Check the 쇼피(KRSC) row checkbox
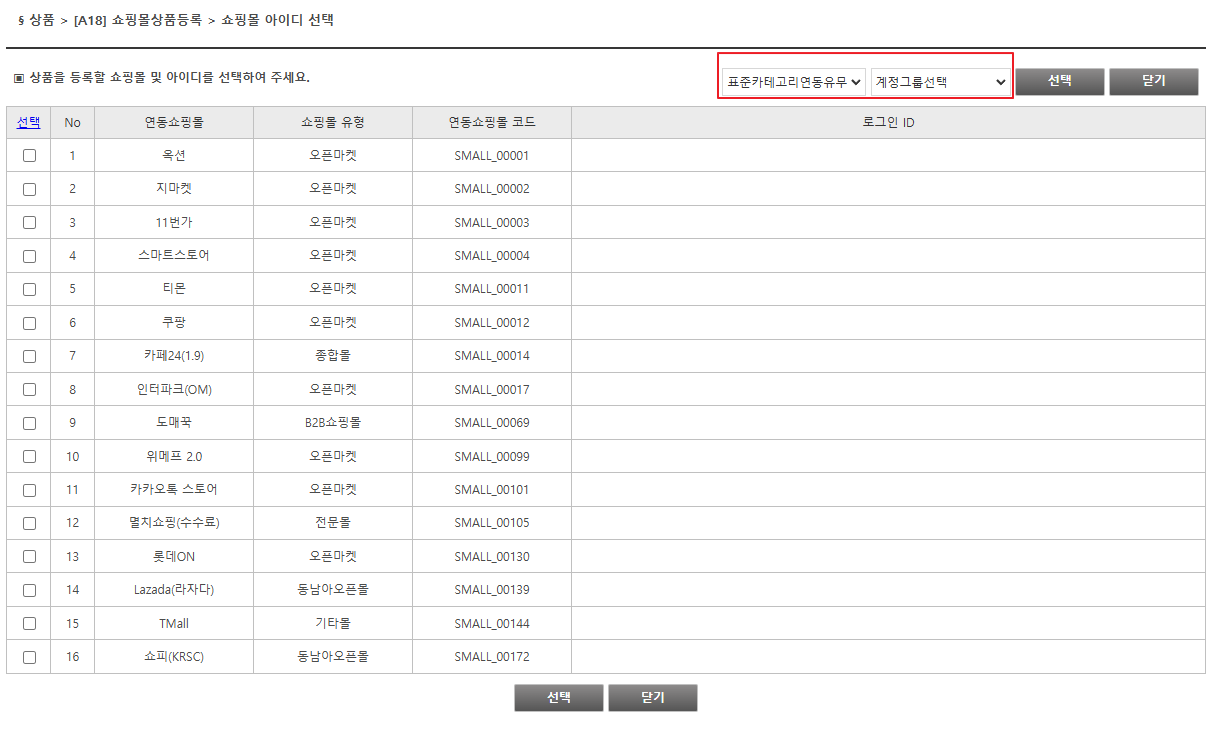Screen dimensions: 1230x733 point(29,657)
